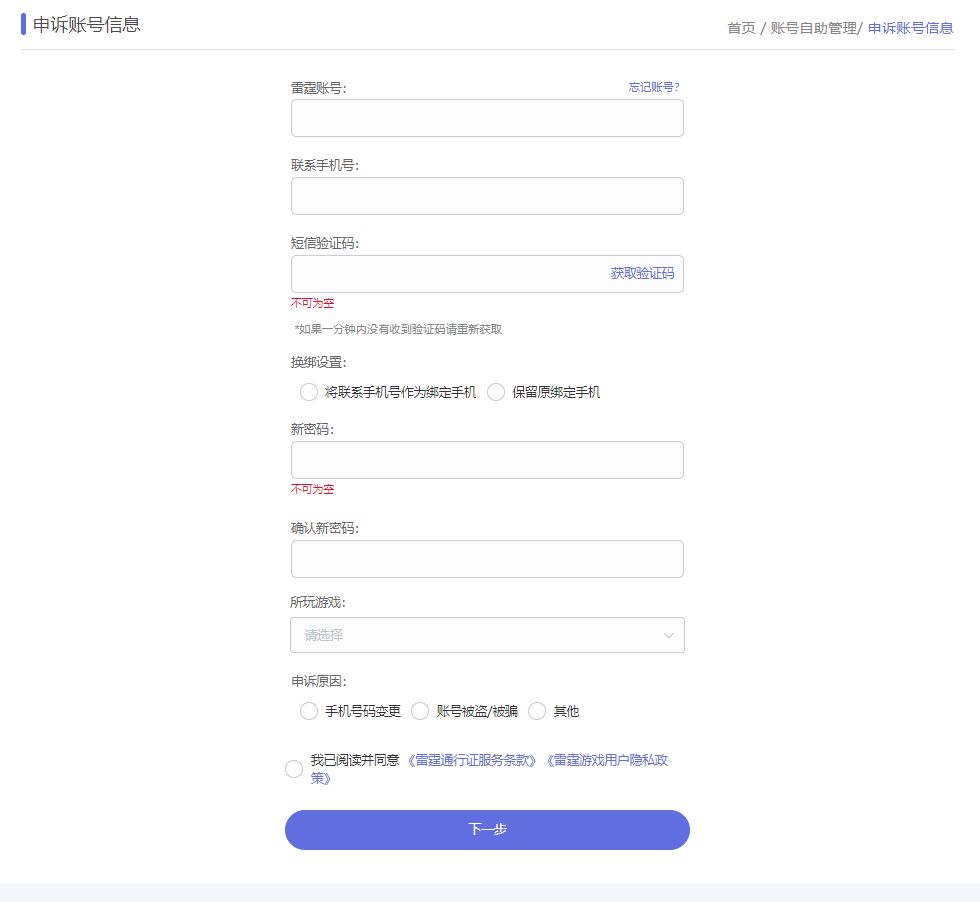Image resolution: width=980 pixels, height=902 pixels.
Task: Choose 手机号码变更 as the appeal reason
Action: click(x=309, y=711)
